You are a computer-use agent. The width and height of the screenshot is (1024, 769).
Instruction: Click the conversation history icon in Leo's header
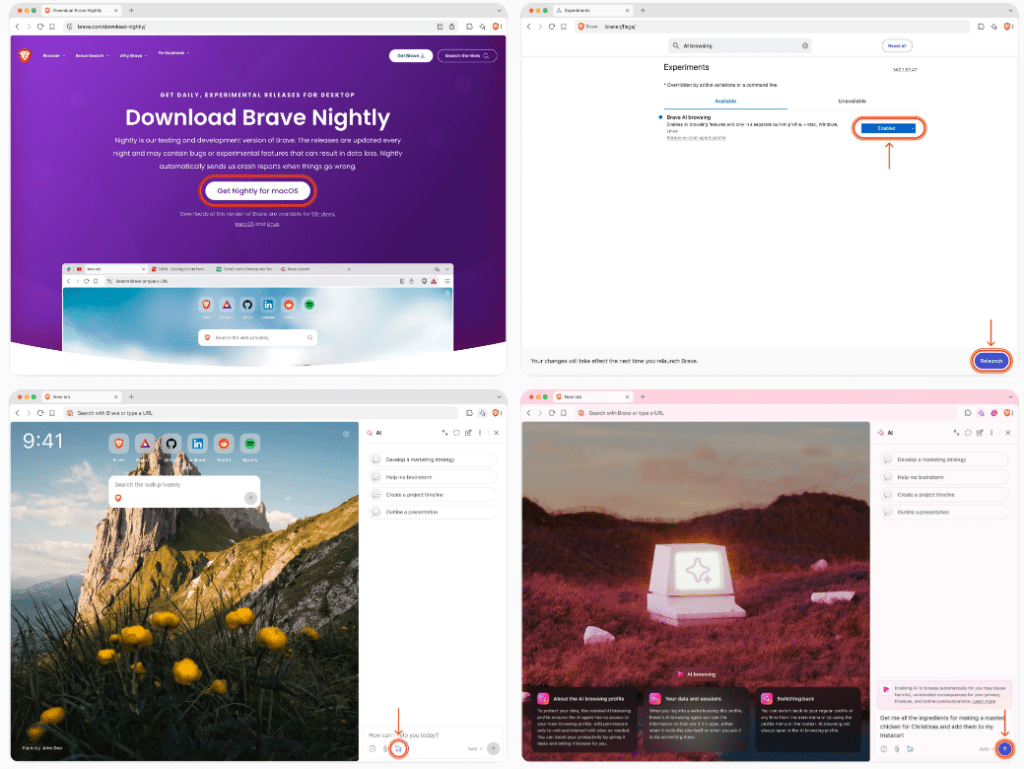pos(456,433)
